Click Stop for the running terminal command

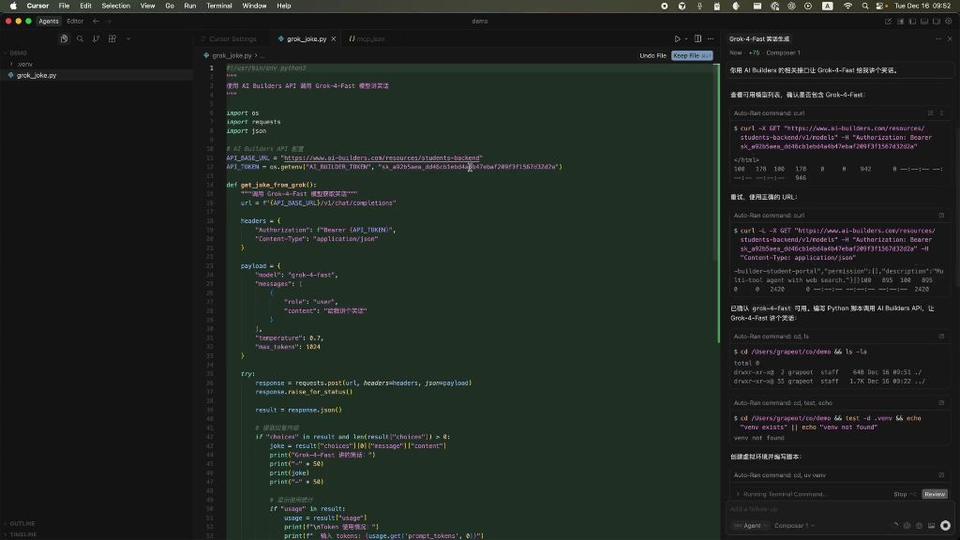tap(904, 494)
